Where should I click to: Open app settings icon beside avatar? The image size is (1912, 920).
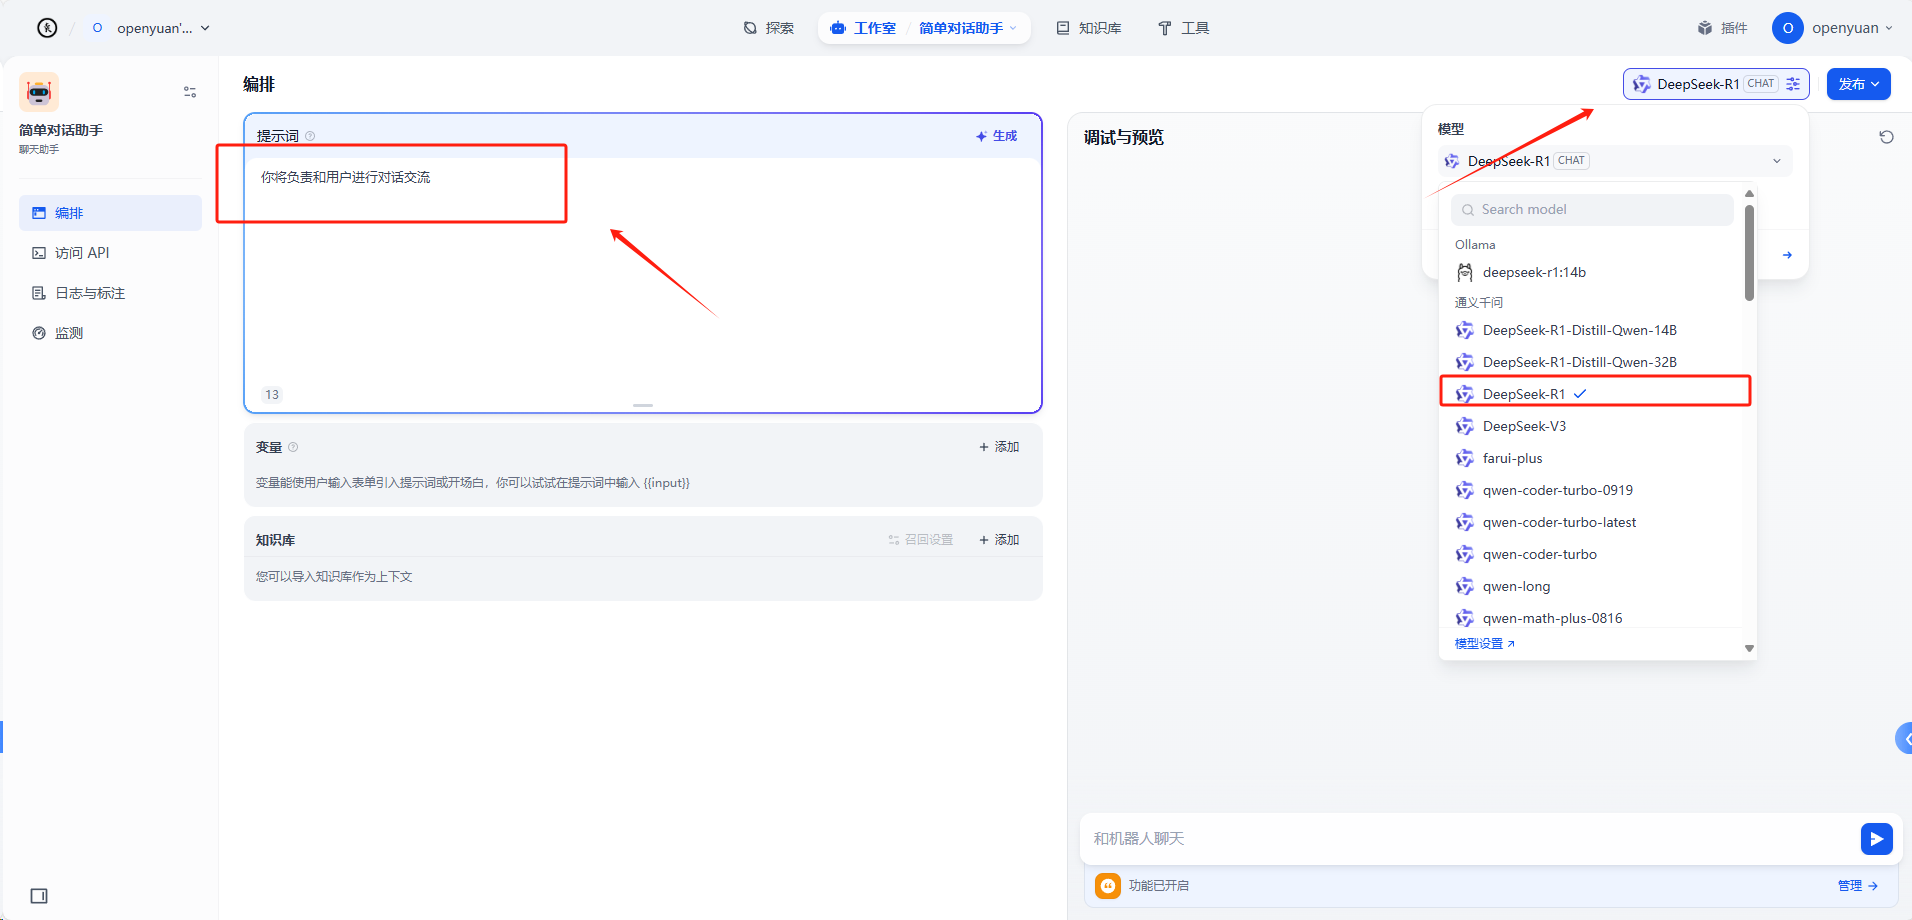(x=190, y=92)
